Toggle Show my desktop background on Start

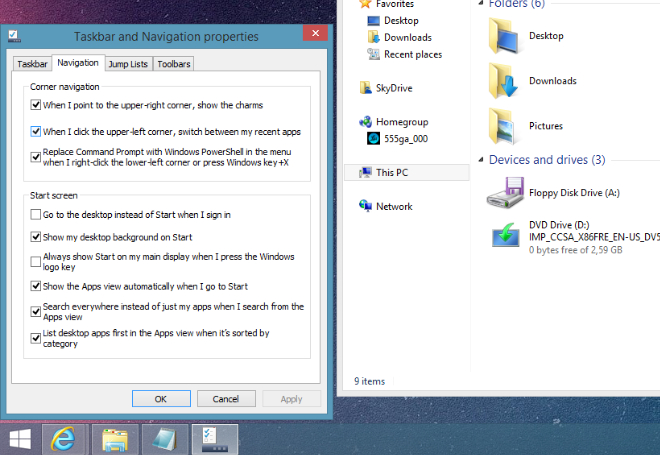(36, 237)
